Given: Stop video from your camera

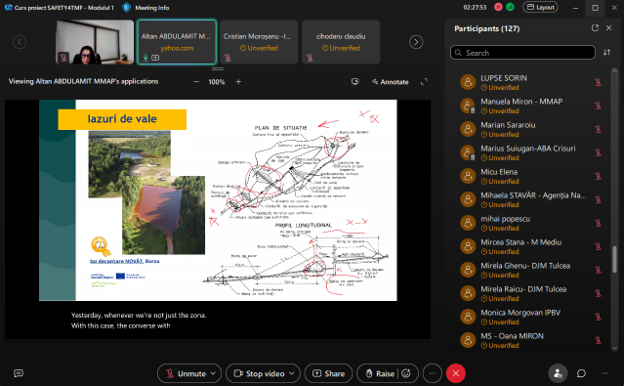Looking at the screenshot, I should pyautogui.click(x=259, y=373).
